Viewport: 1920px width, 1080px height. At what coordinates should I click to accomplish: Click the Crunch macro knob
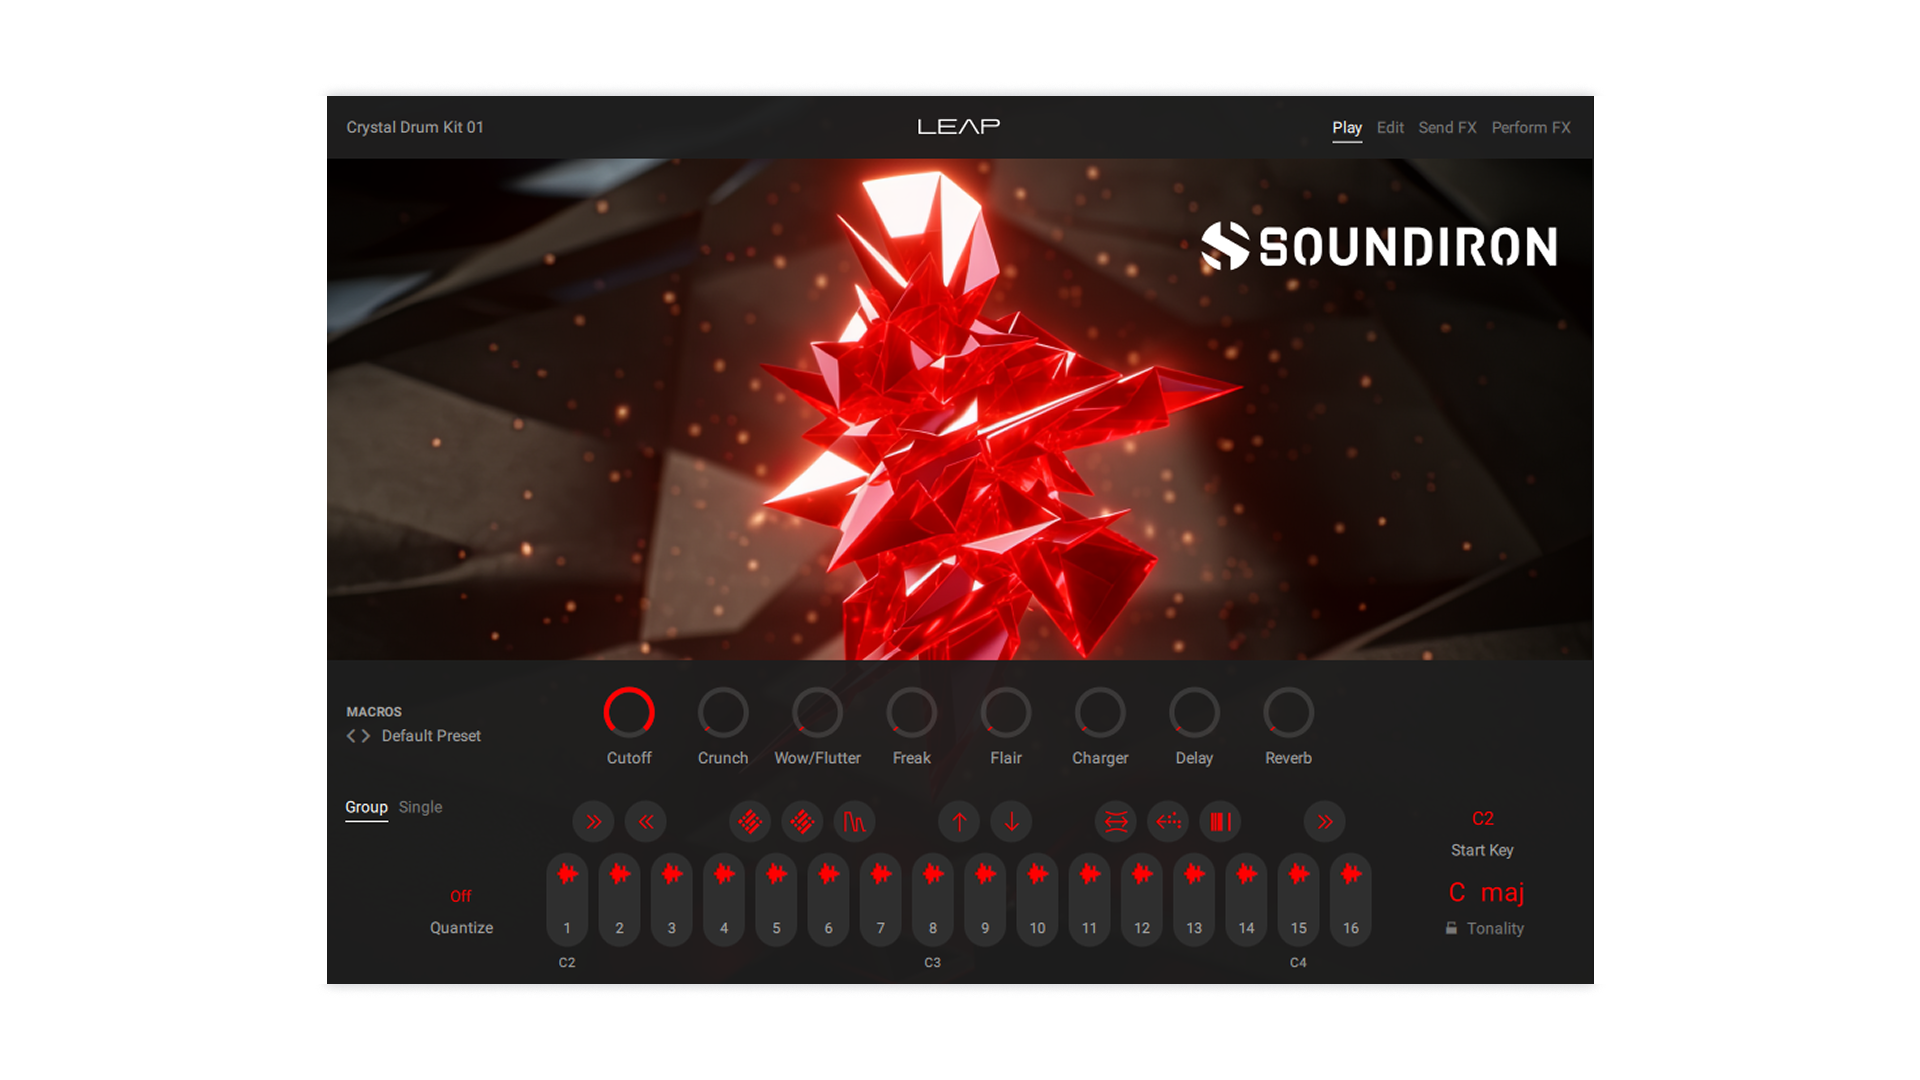[x=723, y=712]
